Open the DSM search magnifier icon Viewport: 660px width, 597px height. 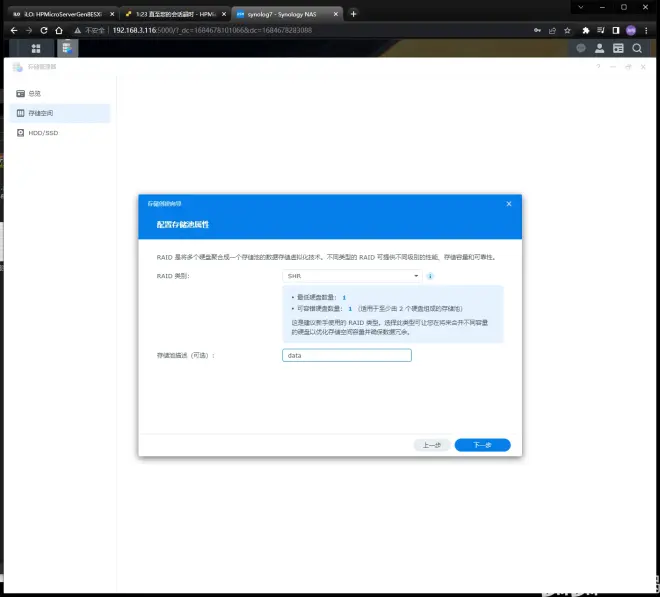(x=637, y=48)
